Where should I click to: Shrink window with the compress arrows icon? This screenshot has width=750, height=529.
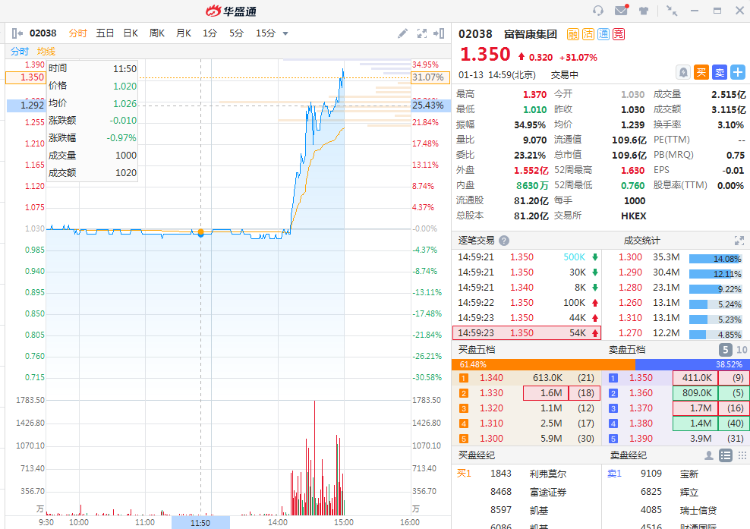pos(672,11)
